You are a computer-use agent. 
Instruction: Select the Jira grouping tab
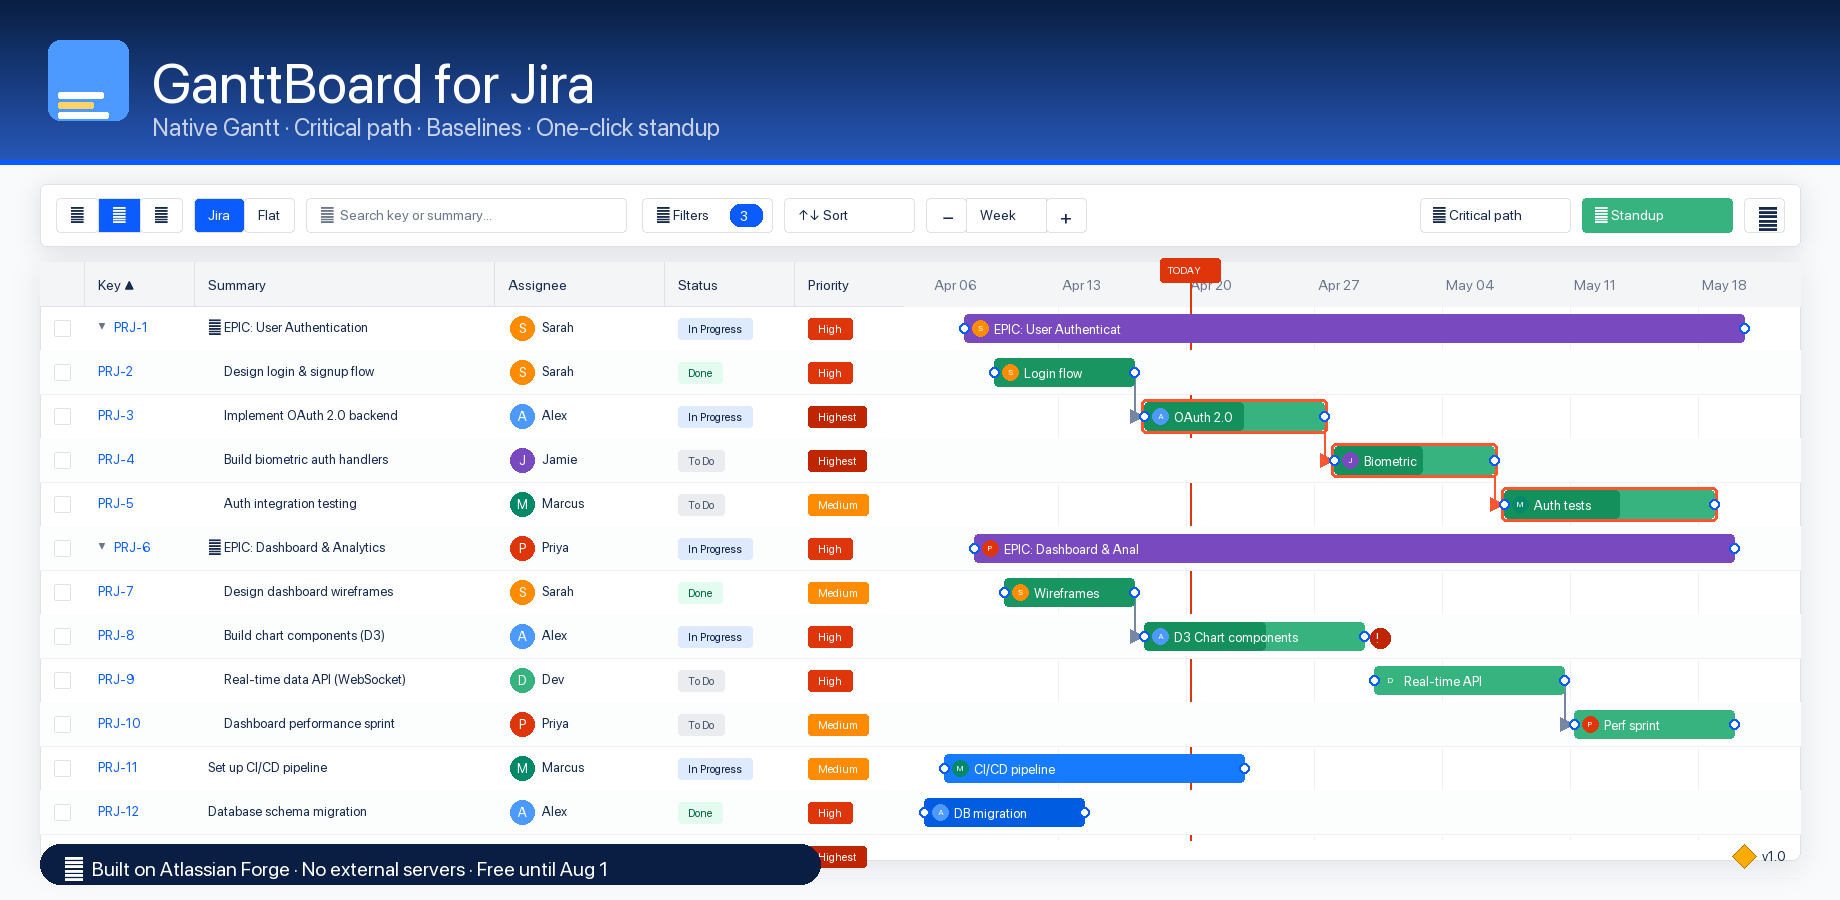pos(219,215)
